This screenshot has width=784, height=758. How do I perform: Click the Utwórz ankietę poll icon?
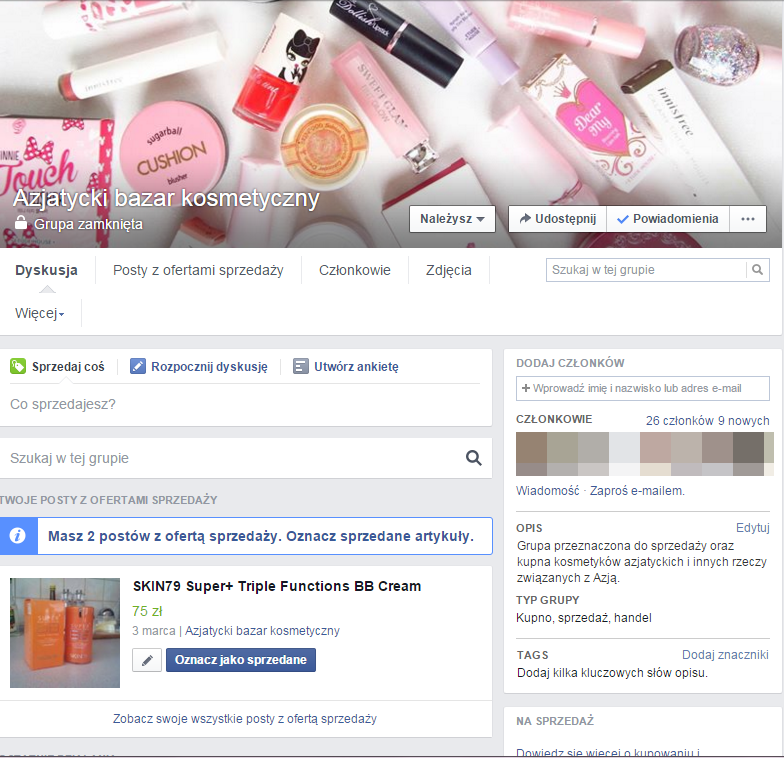(x=300, y=366)
